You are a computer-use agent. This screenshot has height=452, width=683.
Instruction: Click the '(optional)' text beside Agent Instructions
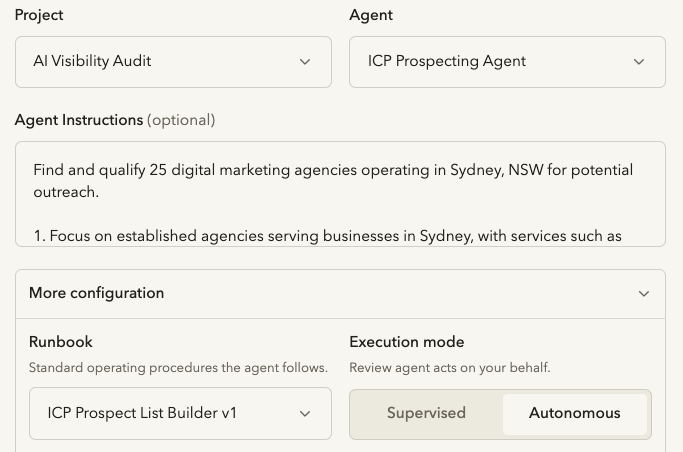click(x=181, y=120)
